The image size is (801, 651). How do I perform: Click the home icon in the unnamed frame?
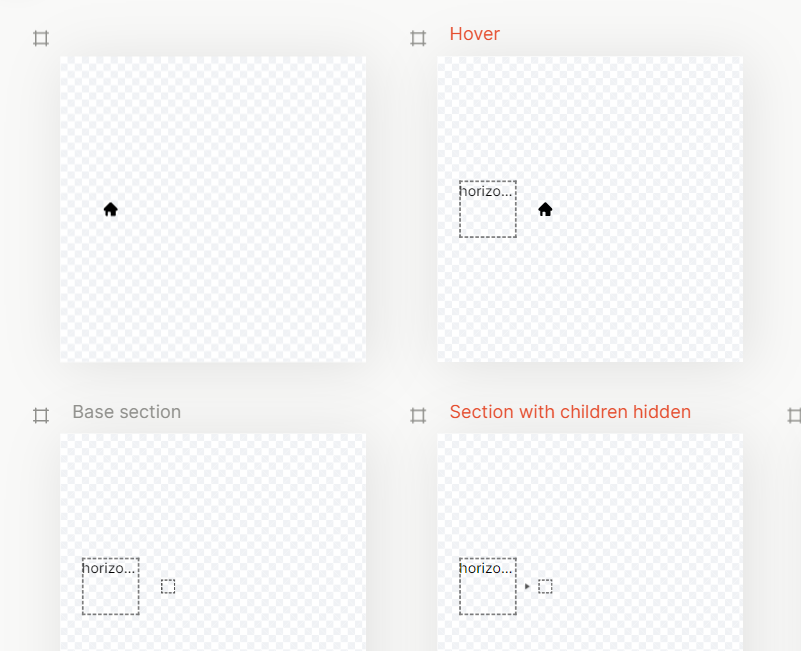tap(111, 209)
